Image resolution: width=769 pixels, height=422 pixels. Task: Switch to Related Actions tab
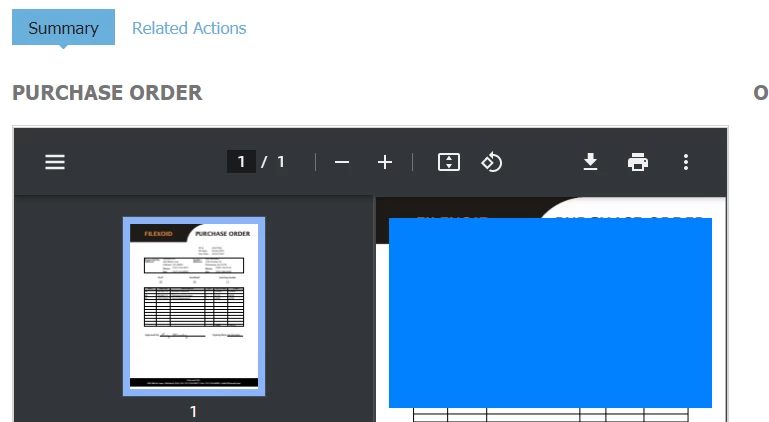point(189,28)
